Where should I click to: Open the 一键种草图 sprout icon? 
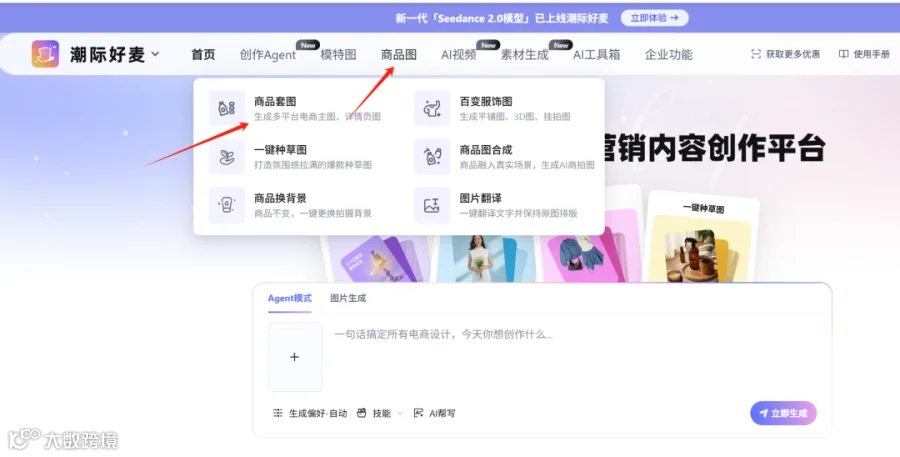pos(227,156)
